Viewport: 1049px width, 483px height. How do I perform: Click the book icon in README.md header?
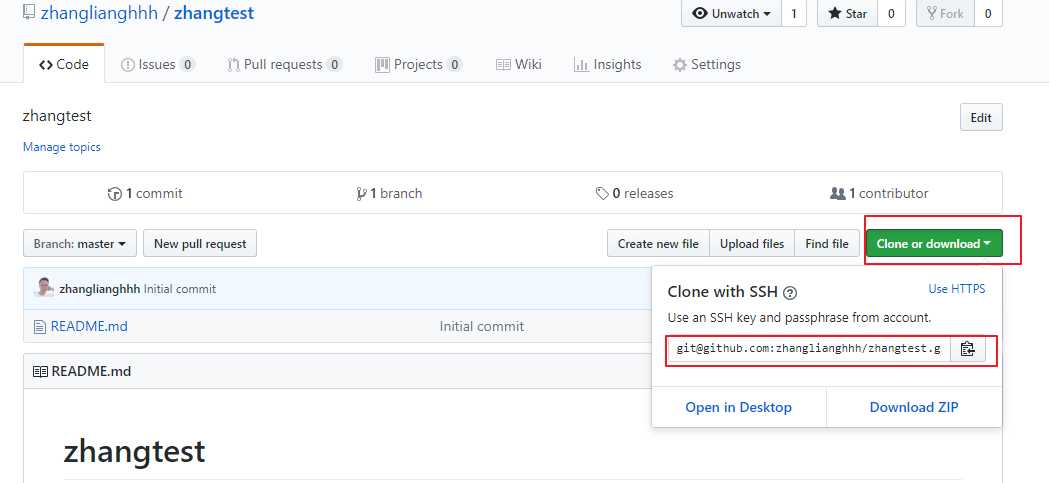(x=40, y=371)
